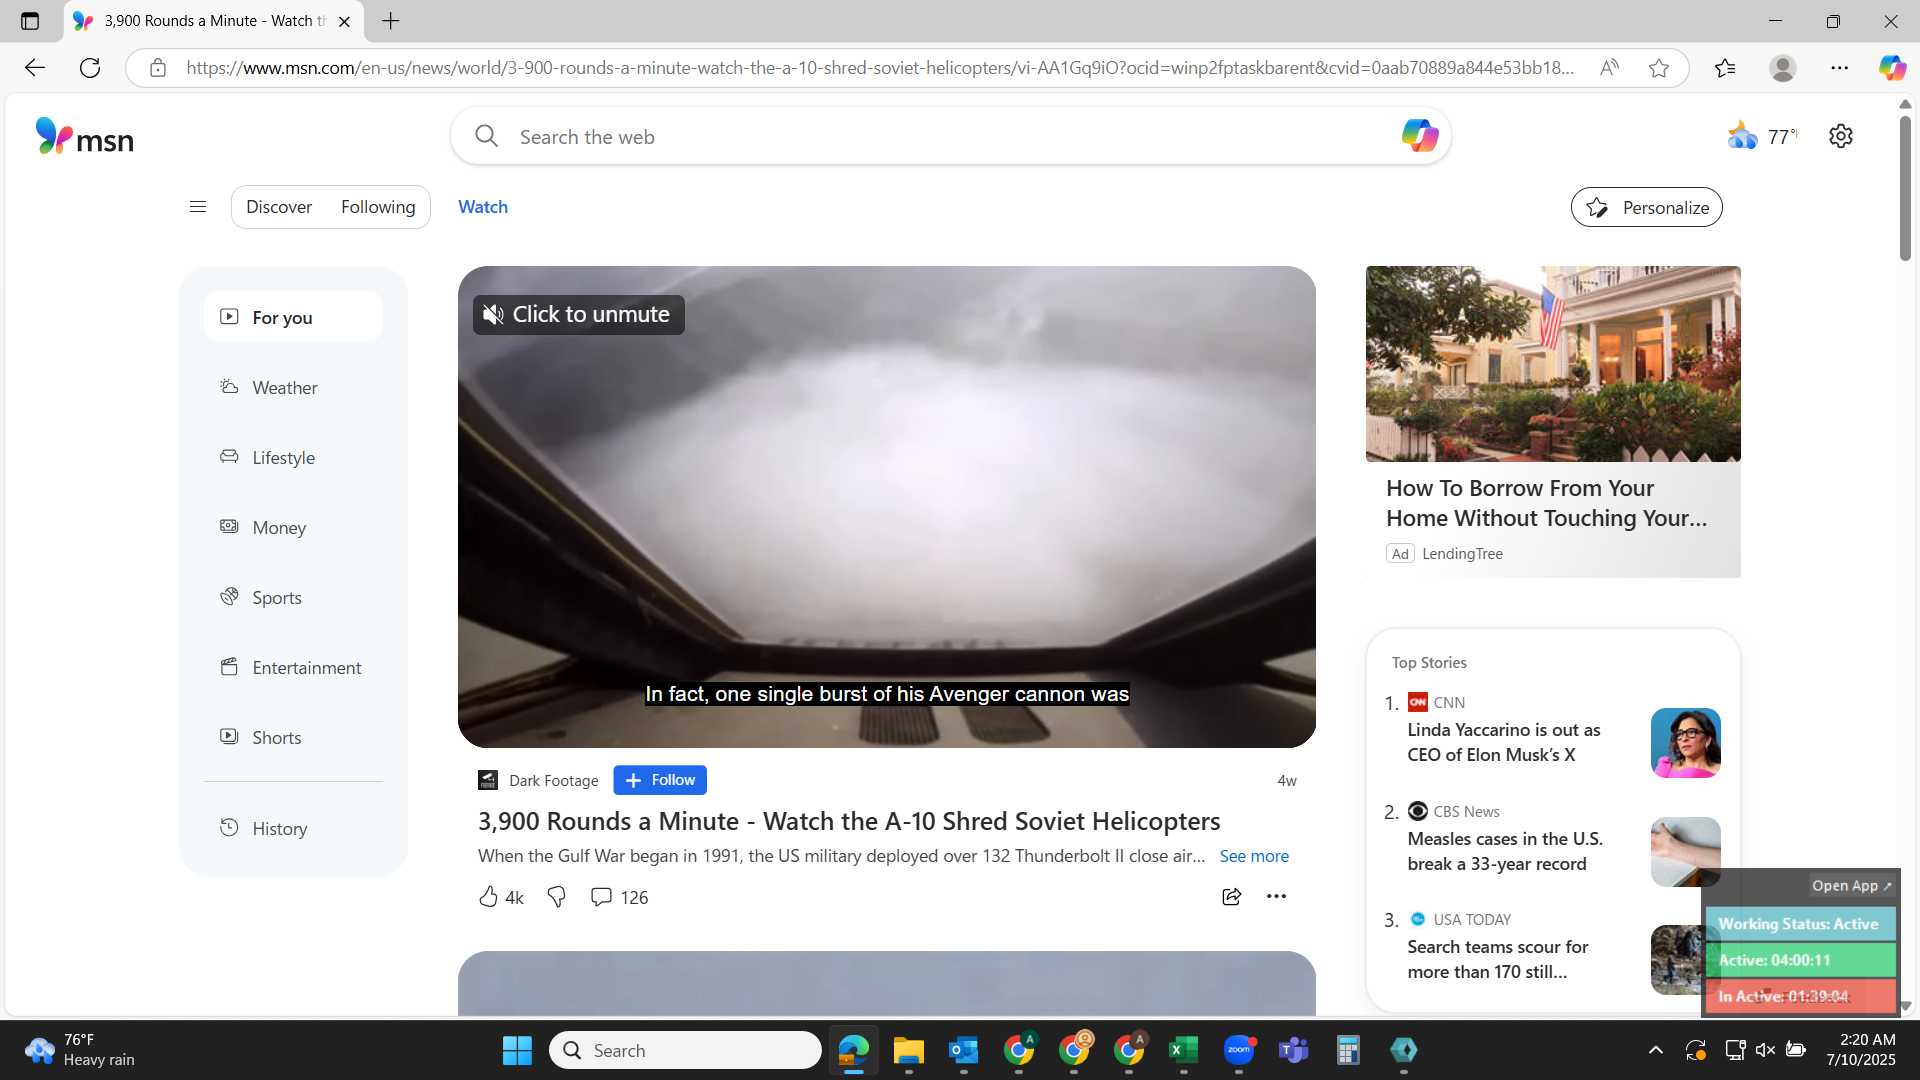1920x1080 pixels.
Task: Click the browser address bar URL
Action: [879, 68]
